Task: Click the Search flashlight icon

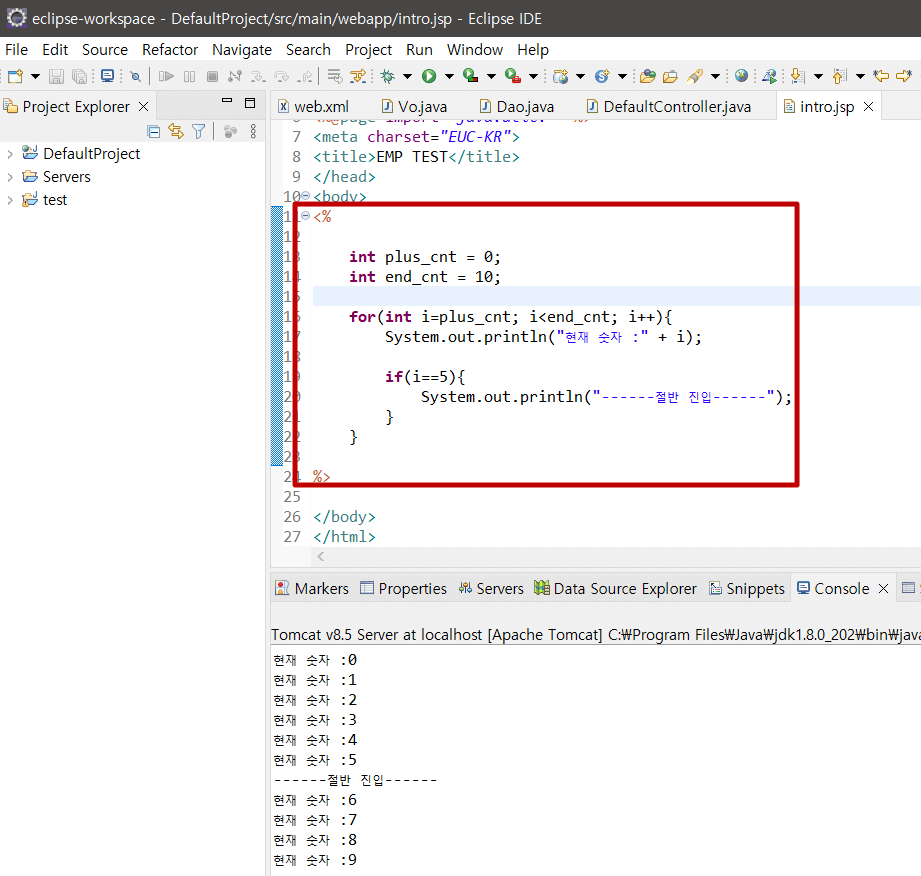Action: coord(695,76)
